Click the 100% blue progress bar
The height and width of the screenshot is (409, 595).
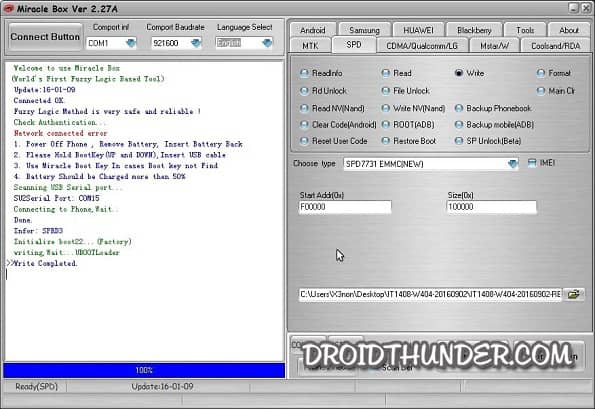tap(144, 370)
